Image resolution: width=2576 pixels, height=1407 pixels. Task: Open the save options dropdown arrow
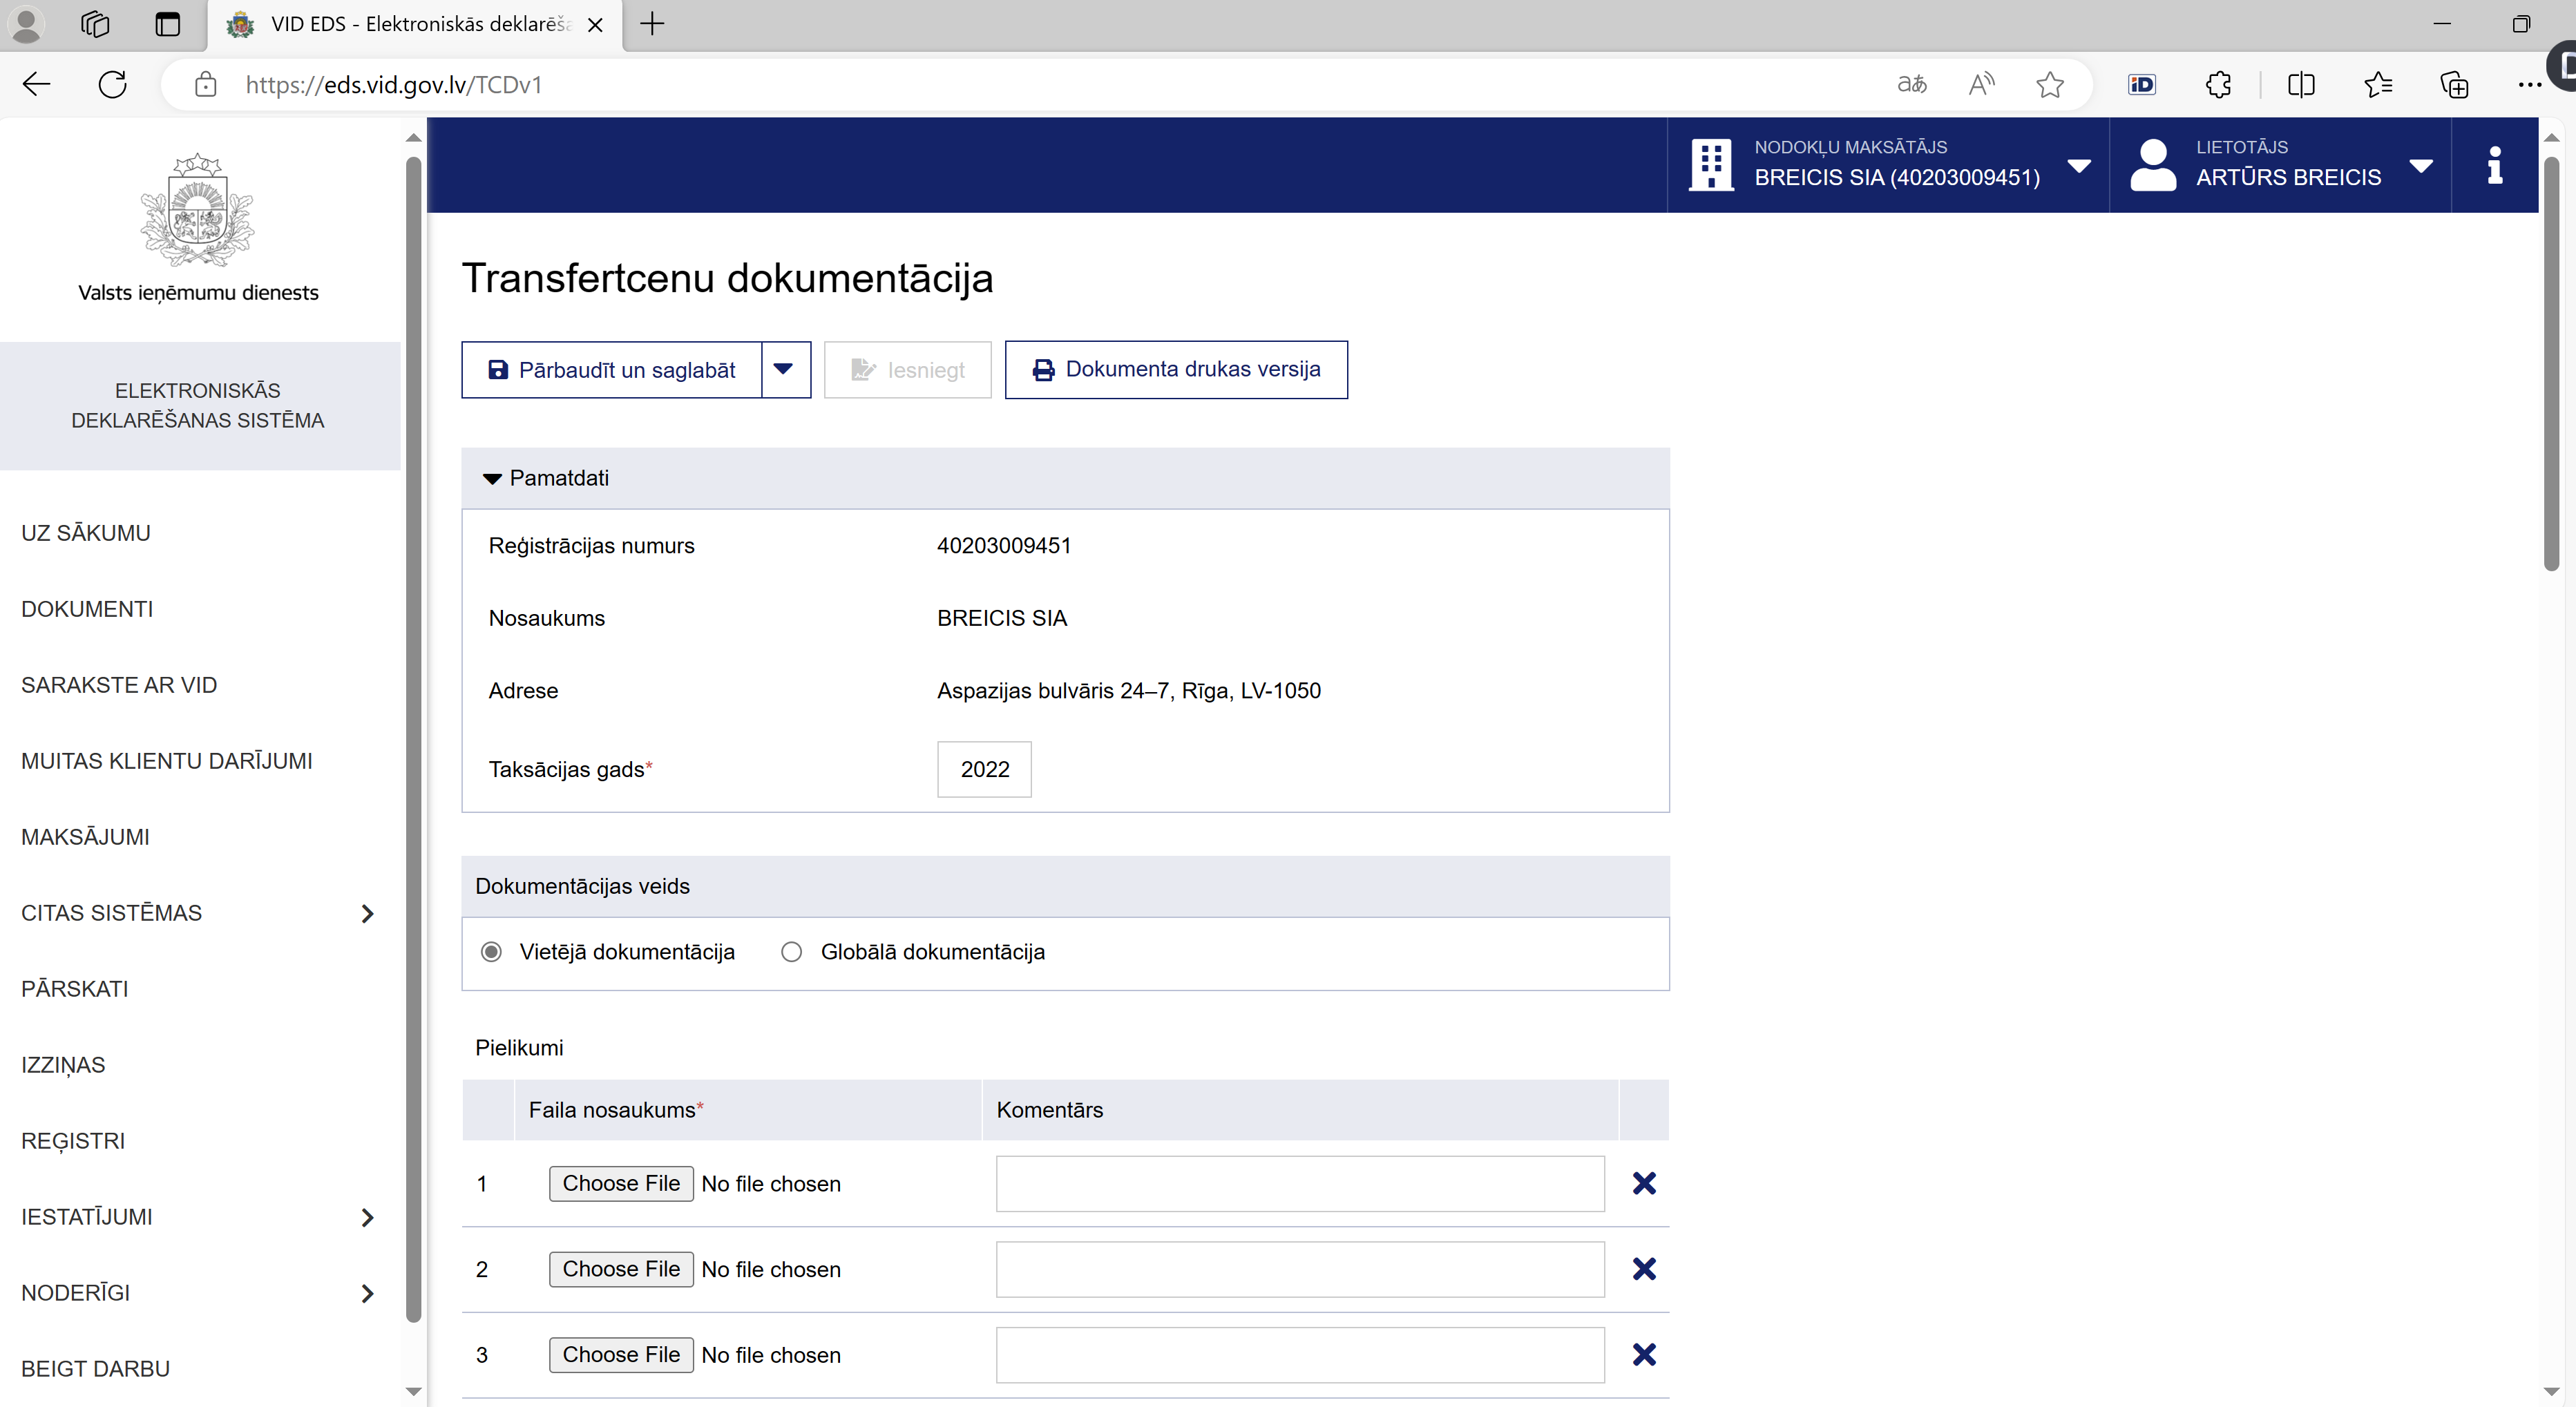785,370
